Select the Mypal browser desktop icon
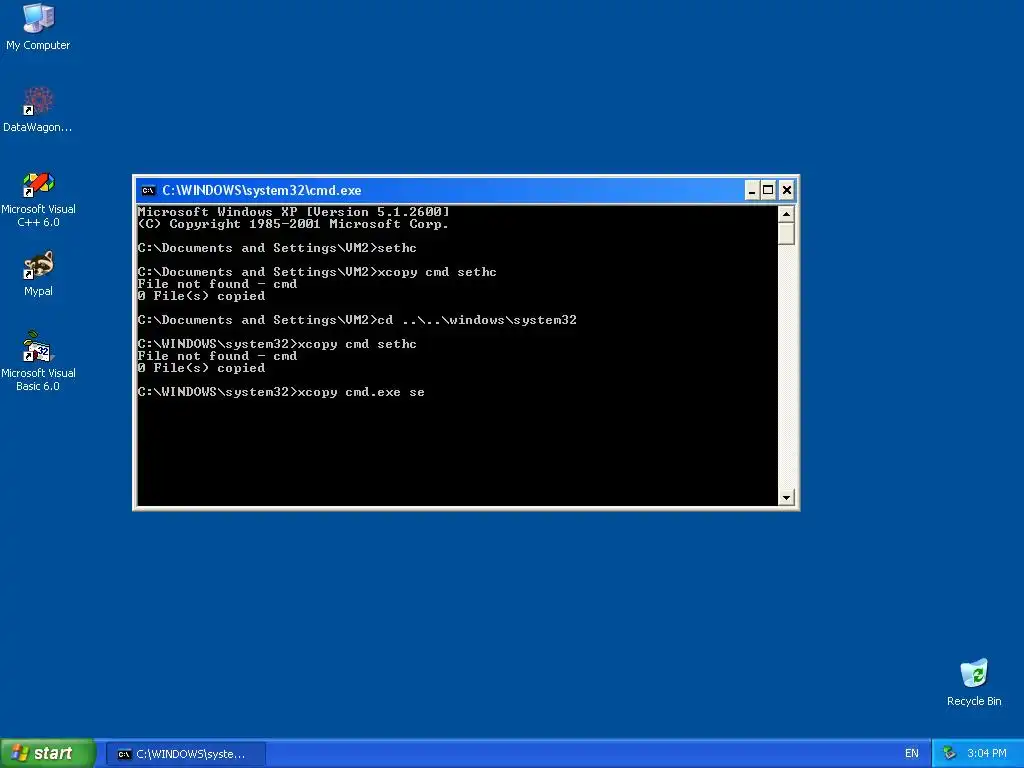Image resolution: width=1024 pixels, height=768 pixels. [x=38, y=274]
